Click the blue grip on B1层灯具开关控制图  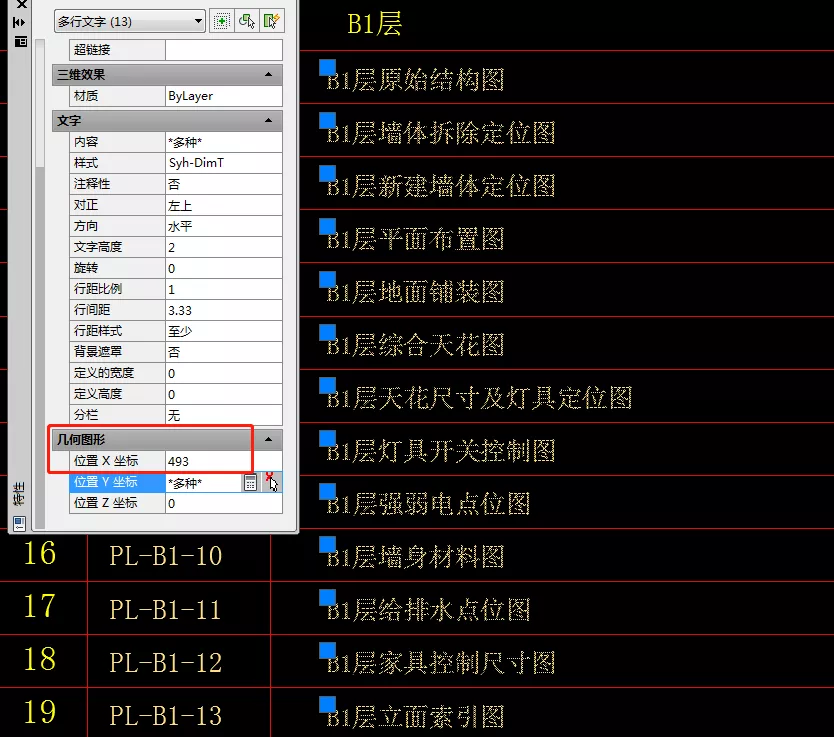pyautogui.click(x=328, y=439)
